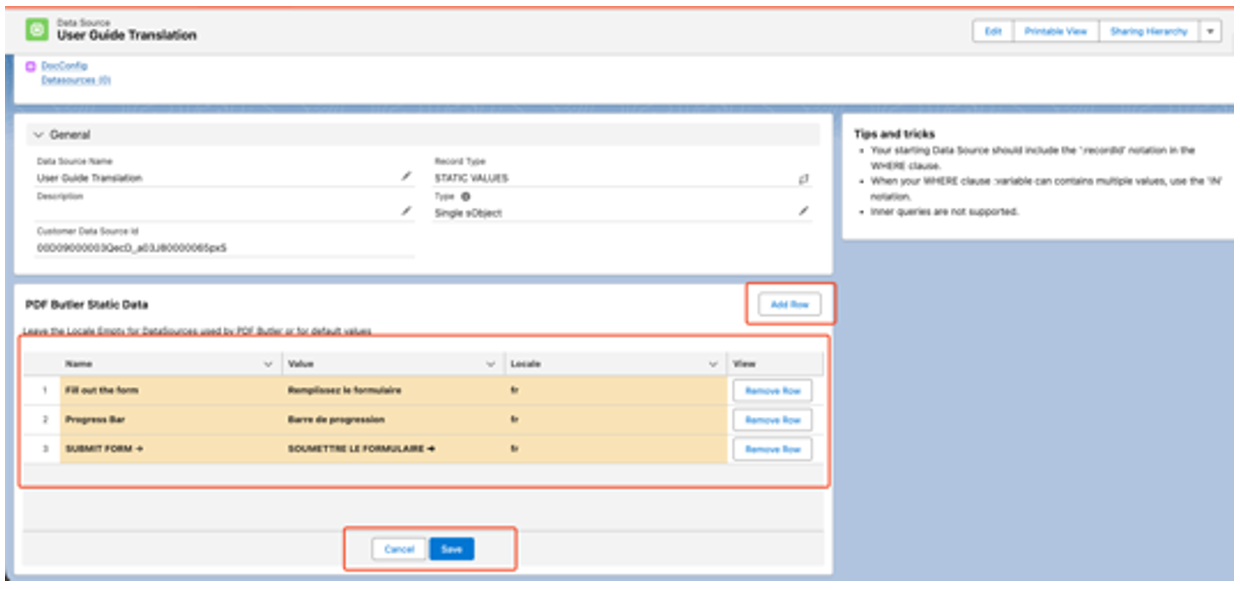Save the static data changes
Image resolution: width=1240 pixels, height=590 pixels.
click(452, 549)
